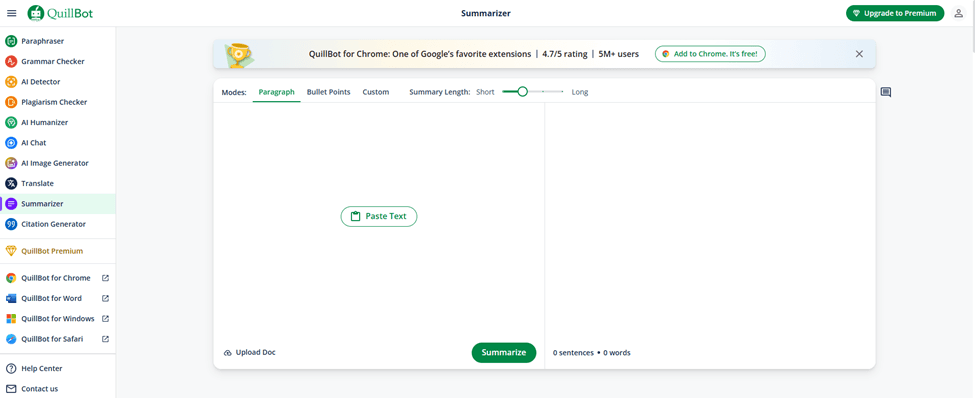
Task: Click the AI Humanizer sidebar icon
Action: point(11,123)
